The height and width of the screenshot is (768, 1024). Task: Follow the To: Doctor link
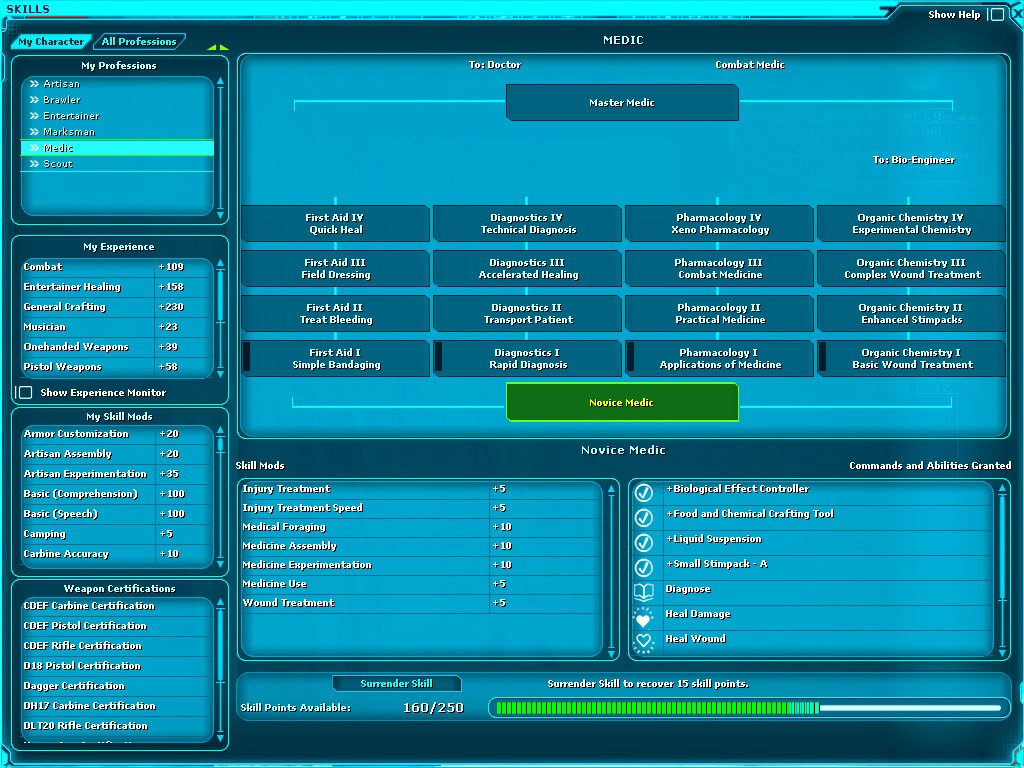[x=495, y=65]
